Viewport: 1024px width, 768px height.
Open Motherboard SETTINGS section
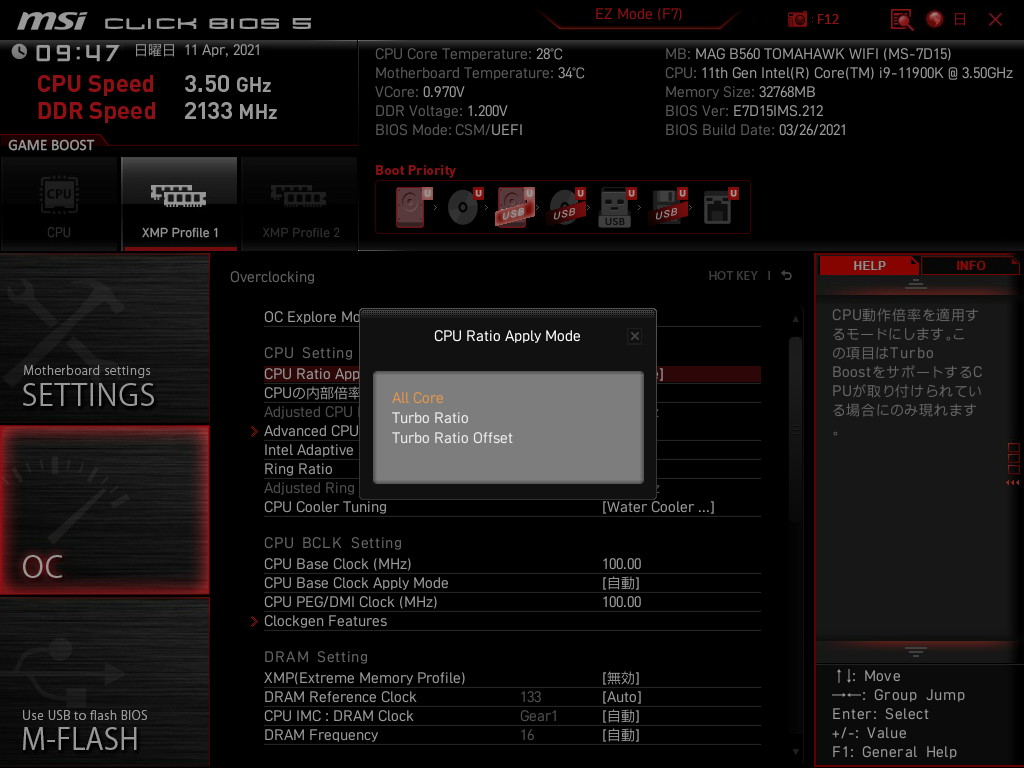coord(104,339)
